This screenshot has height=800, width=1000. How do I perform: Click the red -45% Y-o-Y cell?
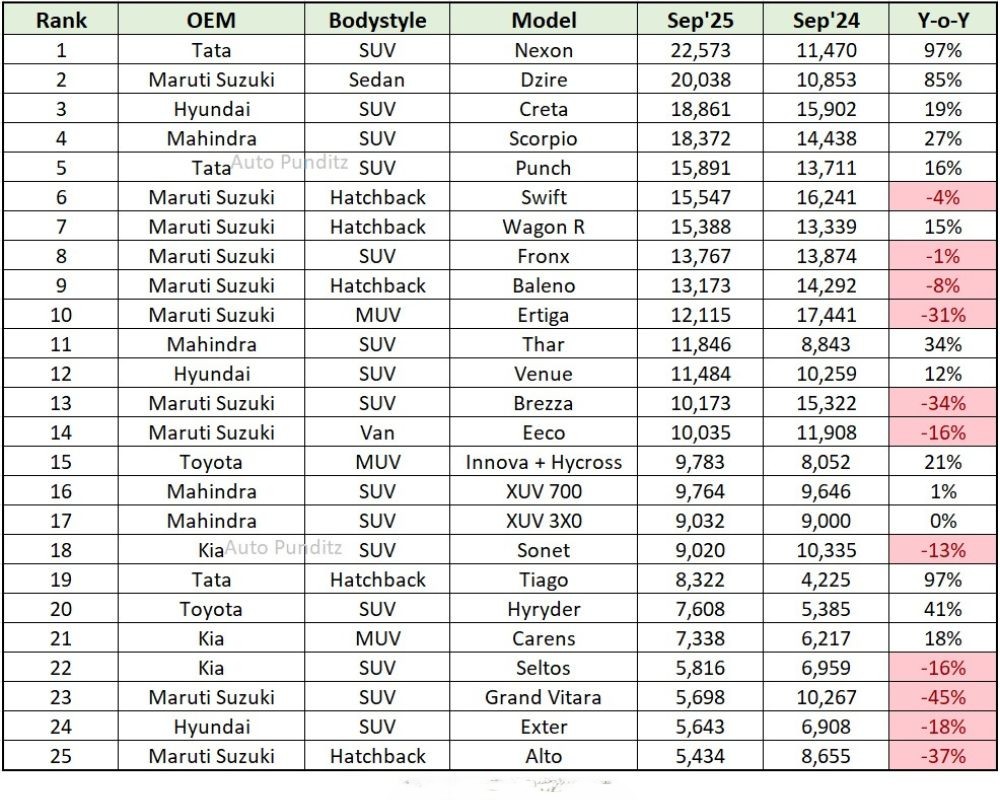tap(942, 698)
